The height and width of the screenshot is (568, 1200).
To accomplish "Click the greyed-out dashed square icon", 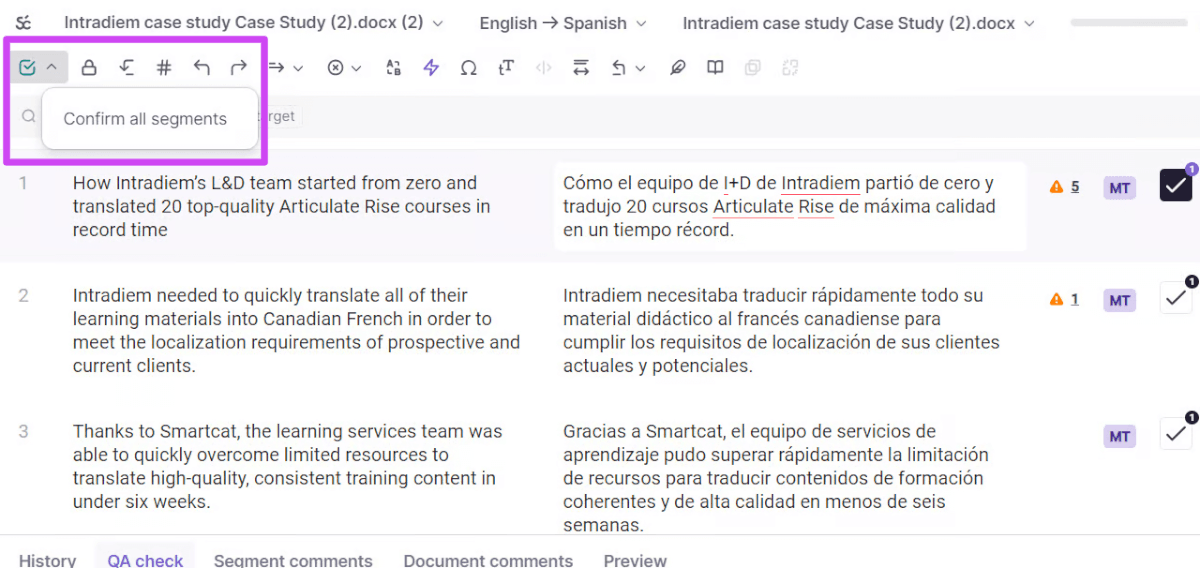I will (x=790, y=68).
